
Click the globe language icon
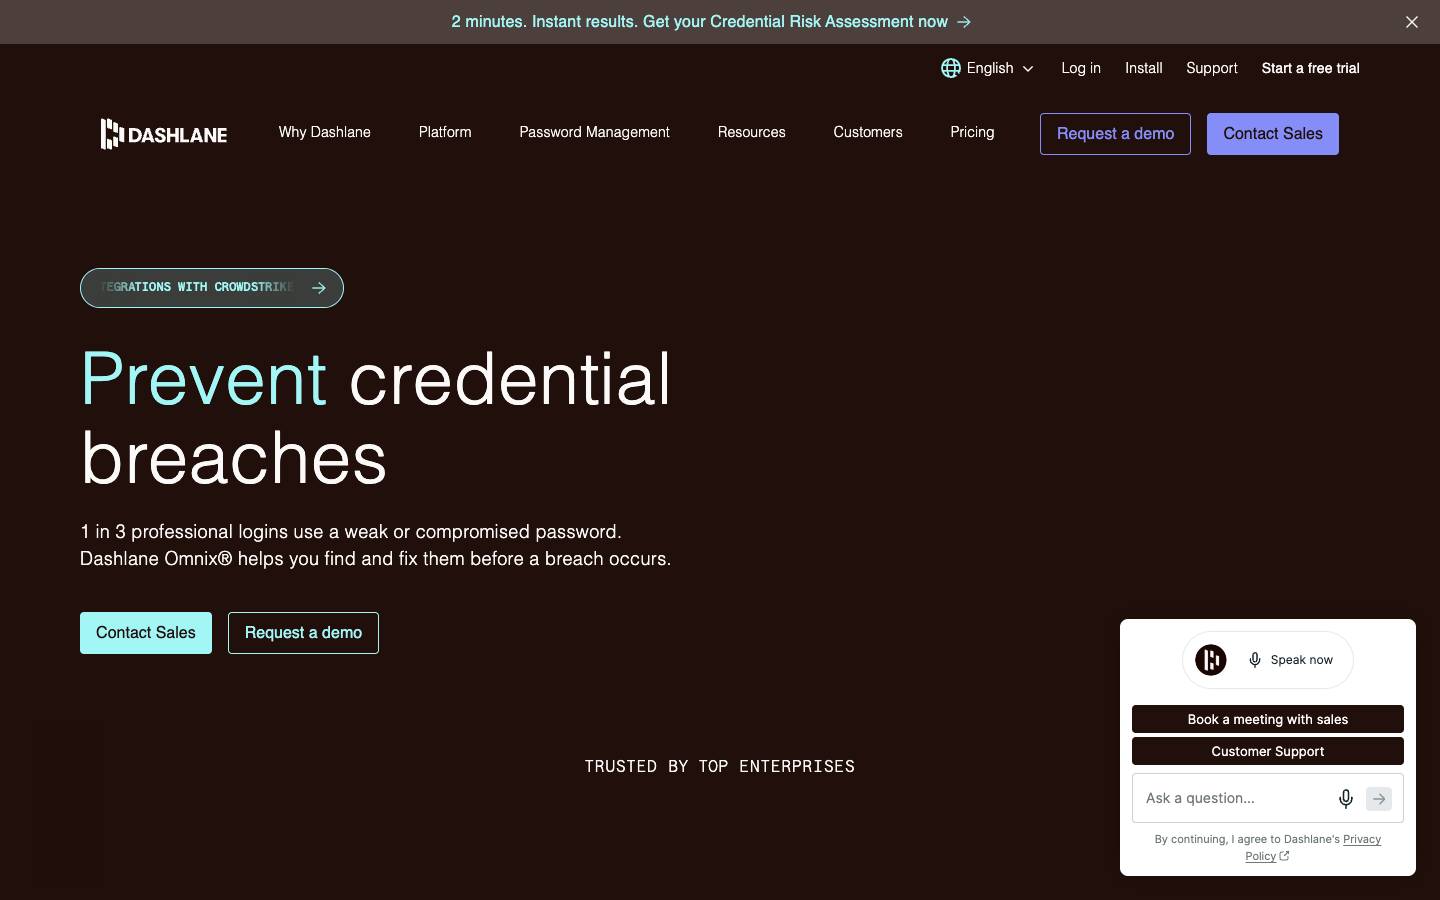pos(951,68)
